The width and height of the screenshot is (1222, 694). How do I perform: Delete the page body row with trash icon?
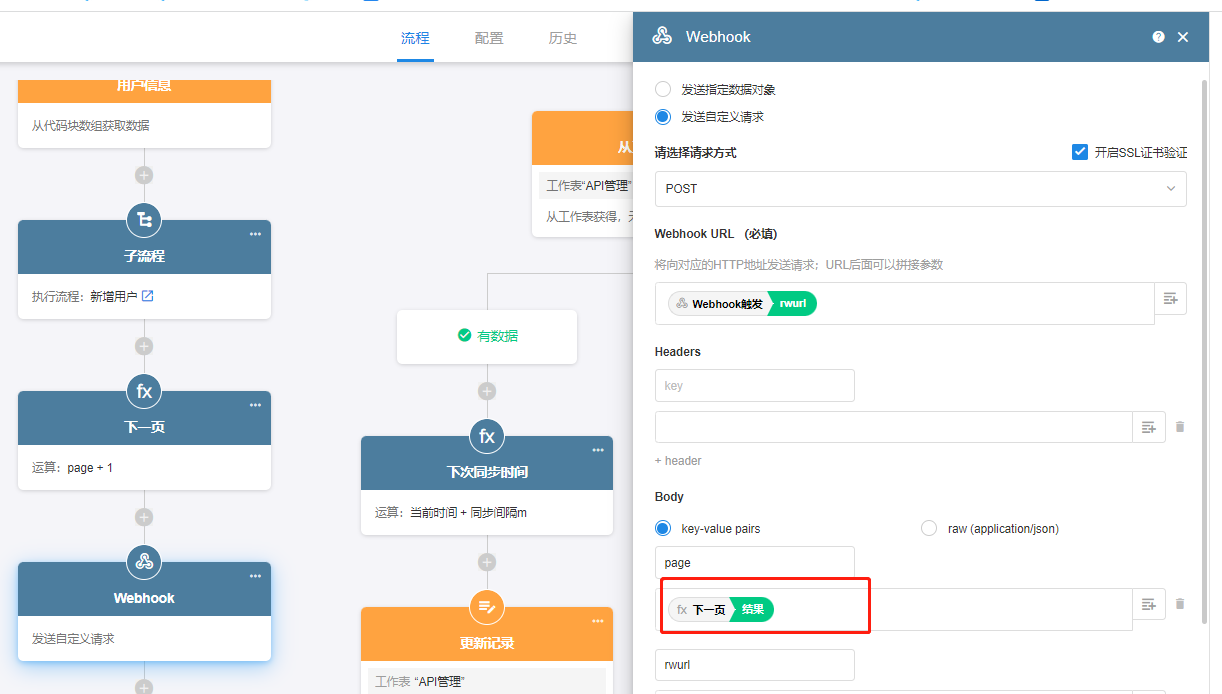[x=1179, y=604]
